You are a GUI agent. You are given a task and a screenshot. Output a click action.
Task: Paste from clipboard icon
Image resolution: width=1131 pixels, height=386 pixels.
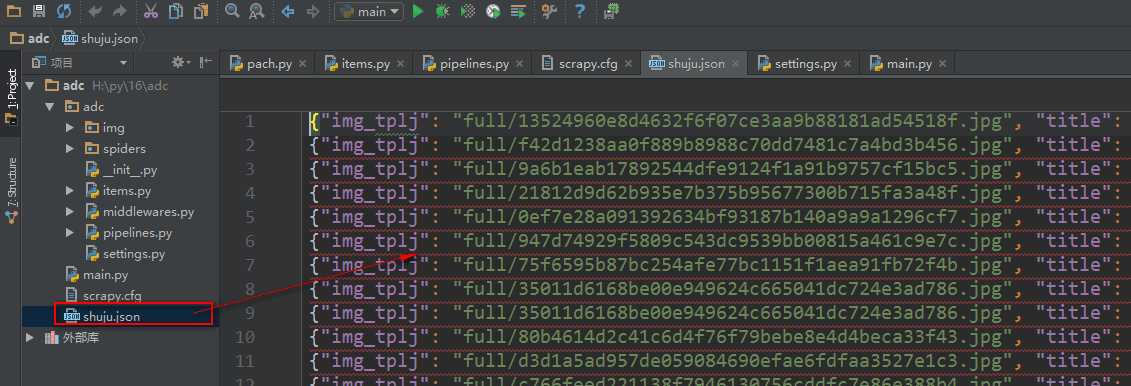tap(201, 11)
